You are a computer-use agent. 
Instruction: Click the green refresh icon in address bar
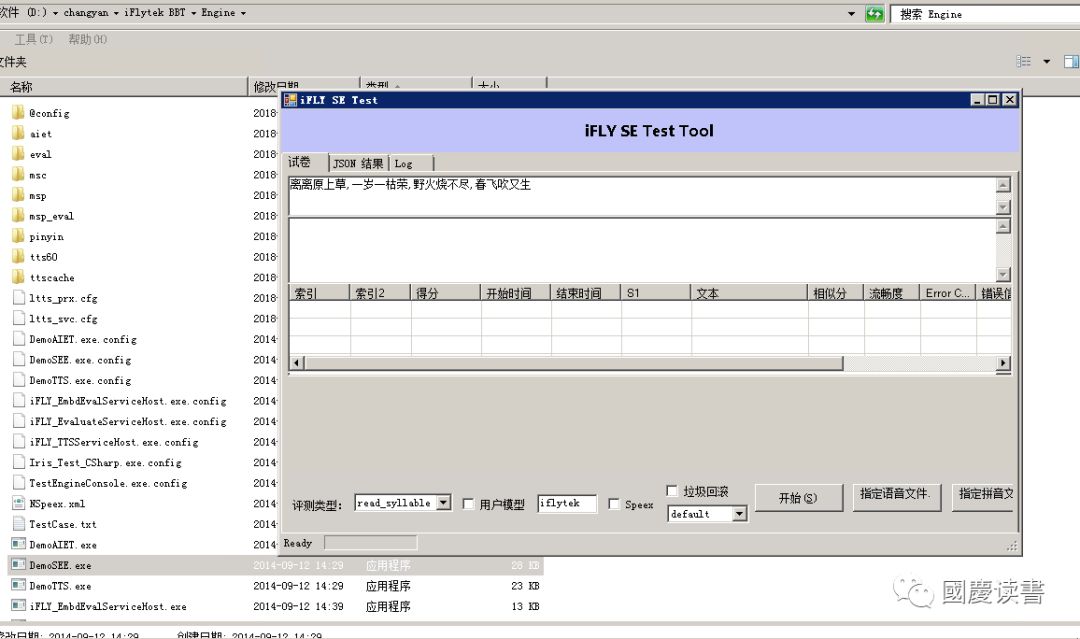(x=875, y=14)
